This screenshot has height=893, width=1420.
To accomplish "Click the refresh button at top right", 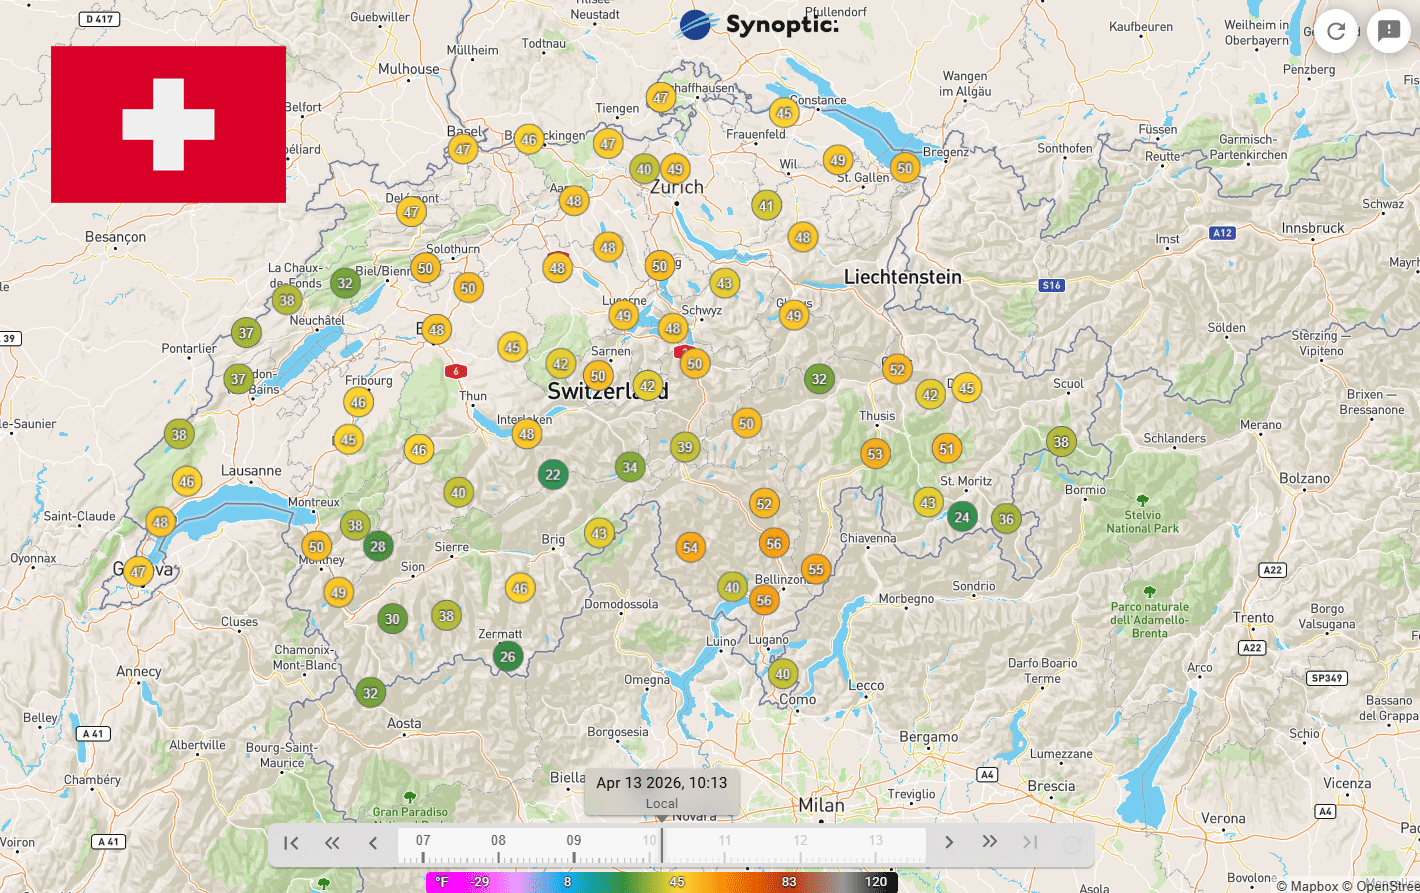I will (1336, 31).
